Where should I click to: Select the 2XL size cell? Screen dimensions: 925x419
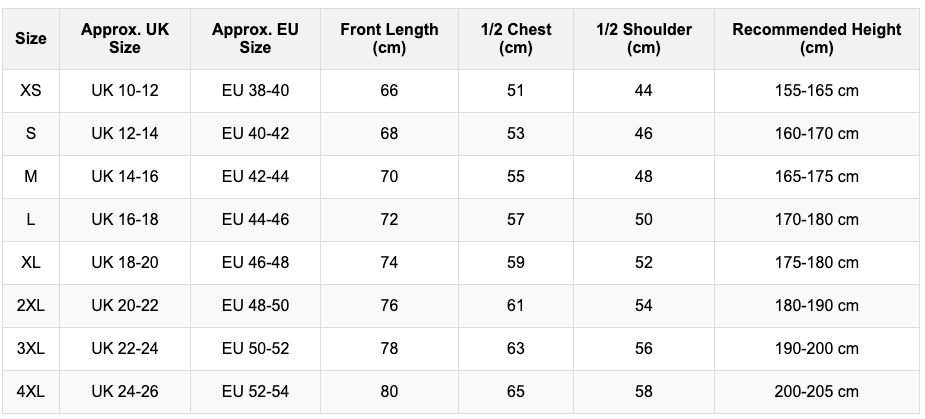(31, 306)
